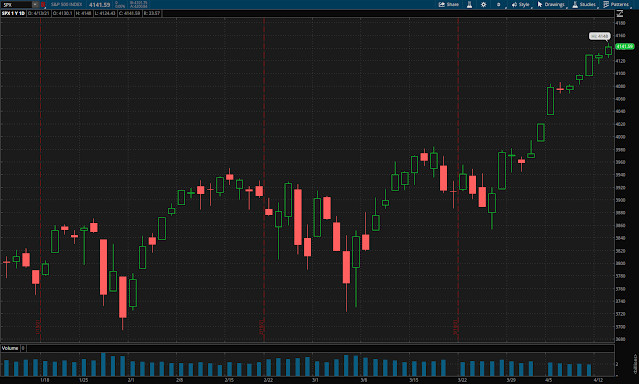The height and width of the screenshot is (384, 639).
Task: Click the red link indicator next to symbol
Action: click(43, 4)
